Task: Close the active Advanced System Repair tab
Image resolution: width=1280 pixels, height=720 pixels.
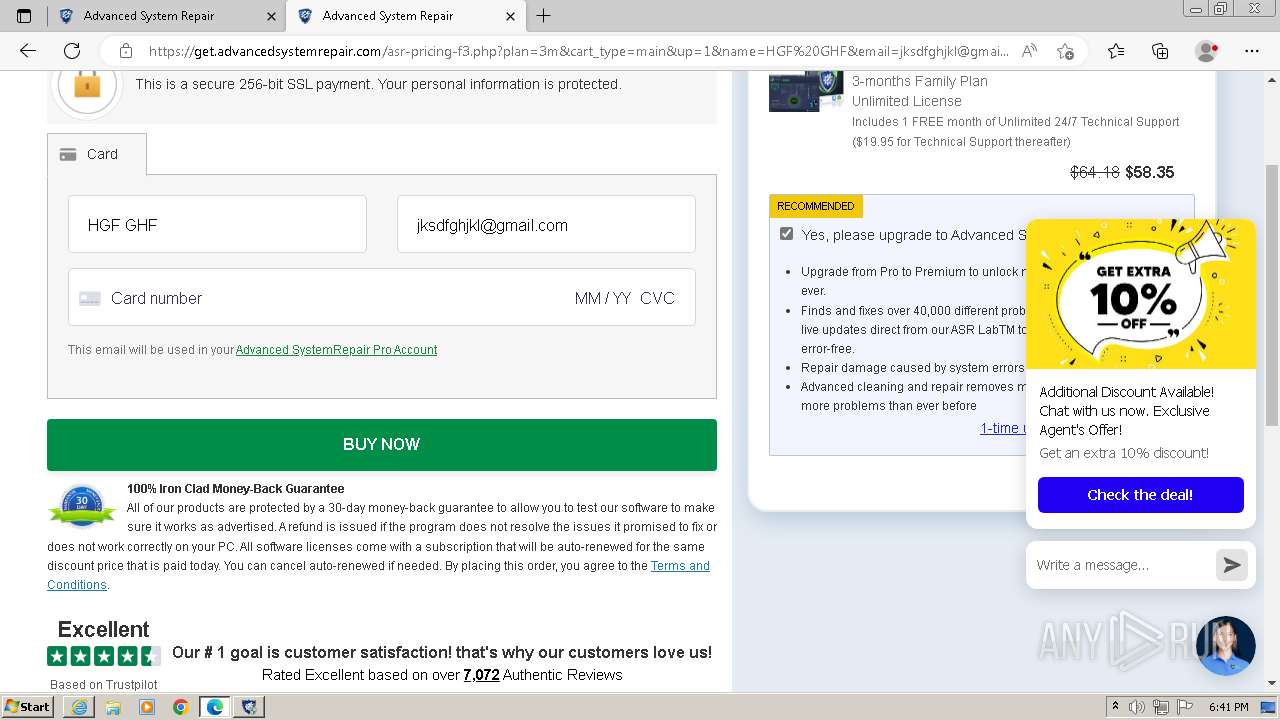Action: pos(510,16)
